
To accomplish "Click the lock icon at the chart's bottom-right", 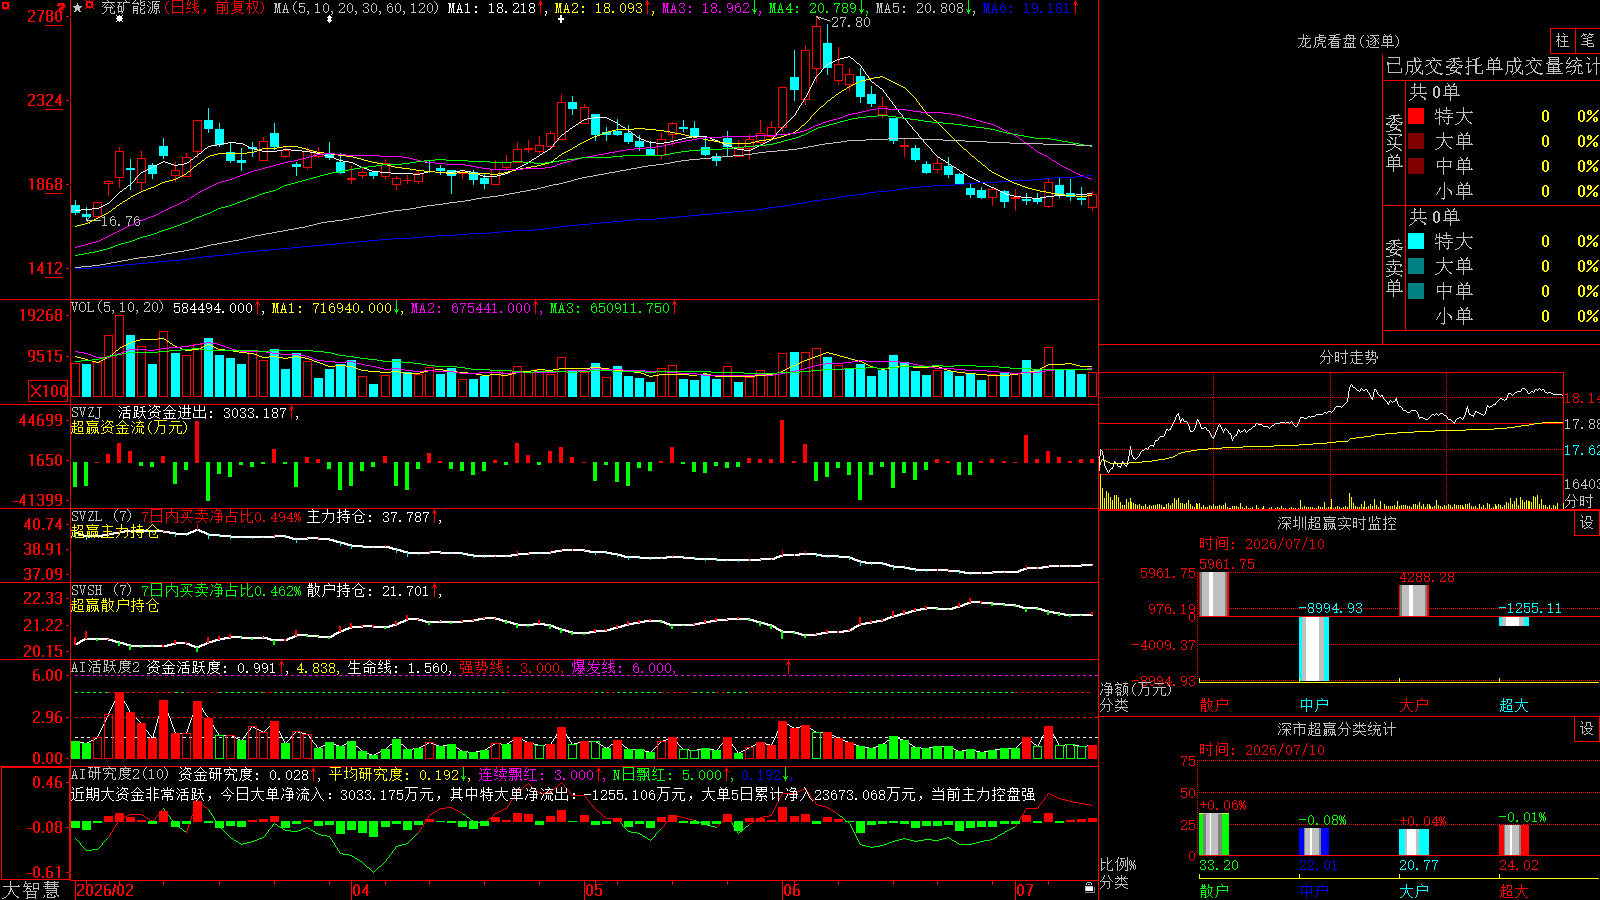I will pos(1089,888).
